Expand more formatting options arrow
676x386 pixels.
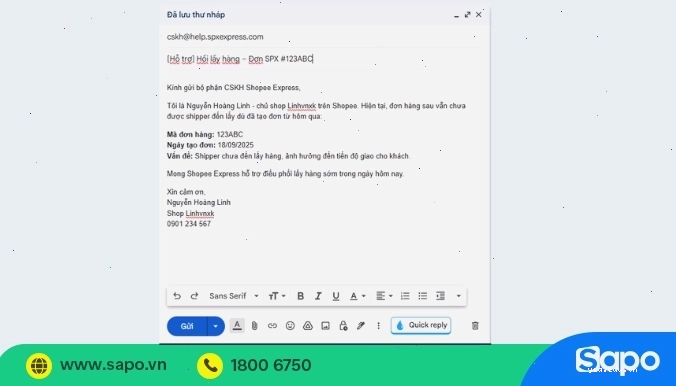coord(458,296)
